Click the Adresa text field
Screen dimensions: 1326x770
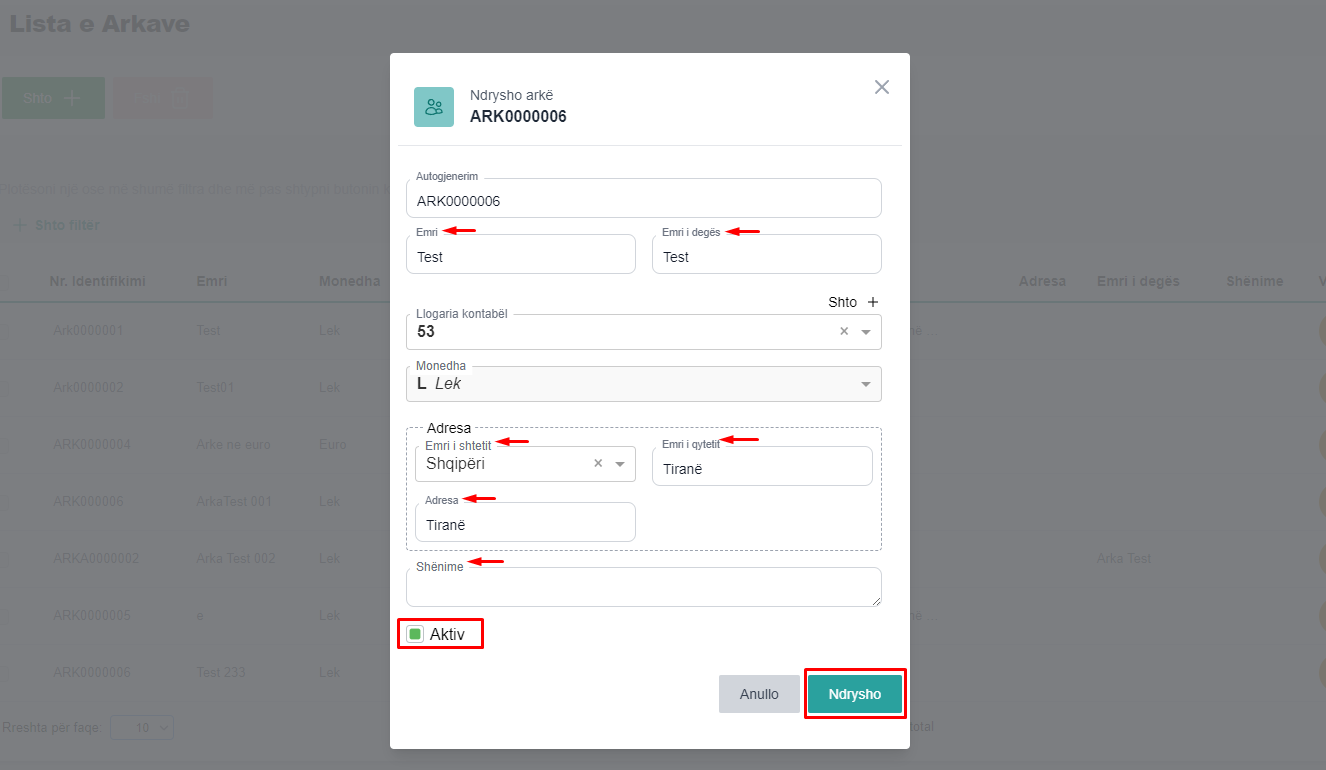(x=525, y=525)
